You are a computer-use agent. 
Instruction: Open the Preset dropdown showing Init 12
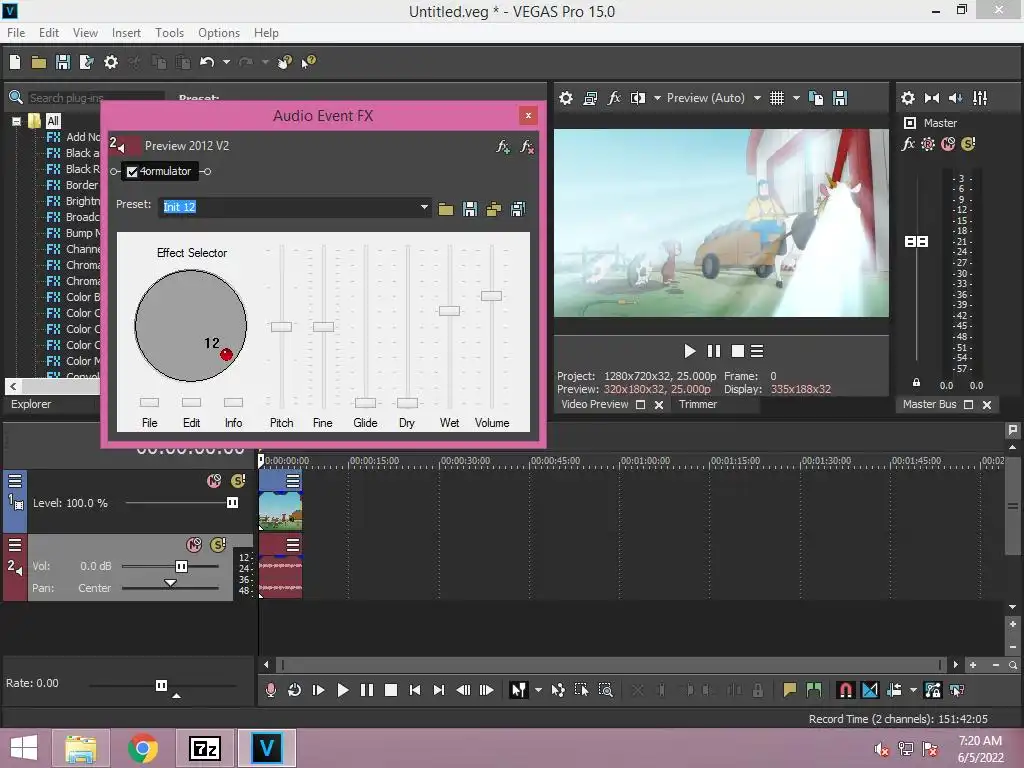424,208
